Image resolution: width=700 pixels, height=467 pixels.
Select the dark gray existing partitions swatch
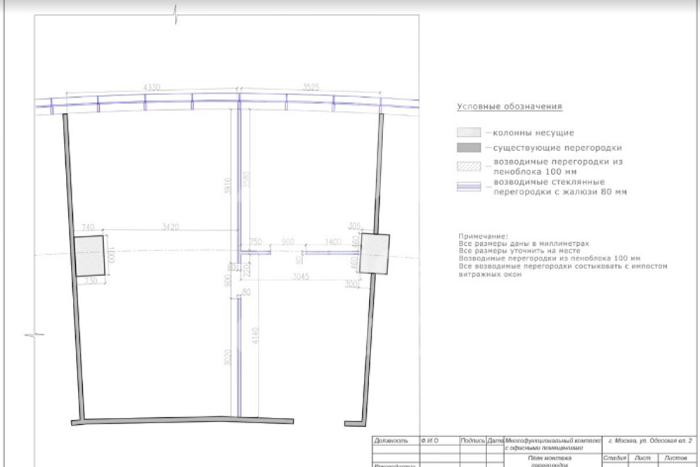[469, 148]
